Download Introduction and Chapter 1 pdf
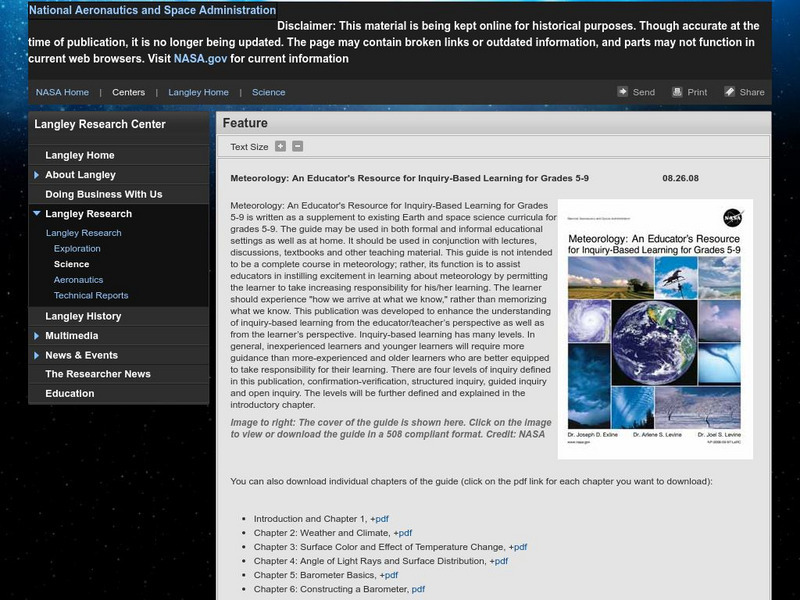Viewport: 800px width, 600px height. coord(382,519)
